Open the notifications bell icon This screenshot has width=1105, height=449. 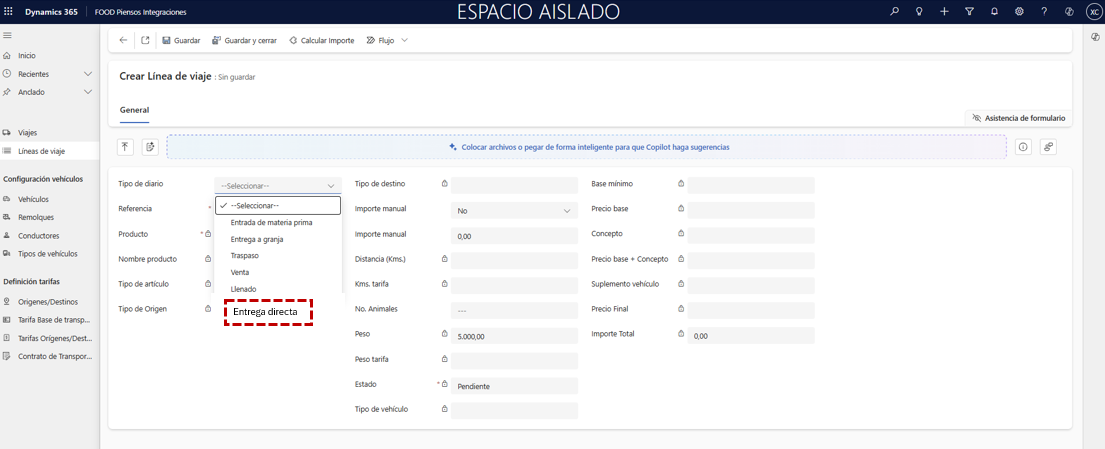[x=994, y=11]
